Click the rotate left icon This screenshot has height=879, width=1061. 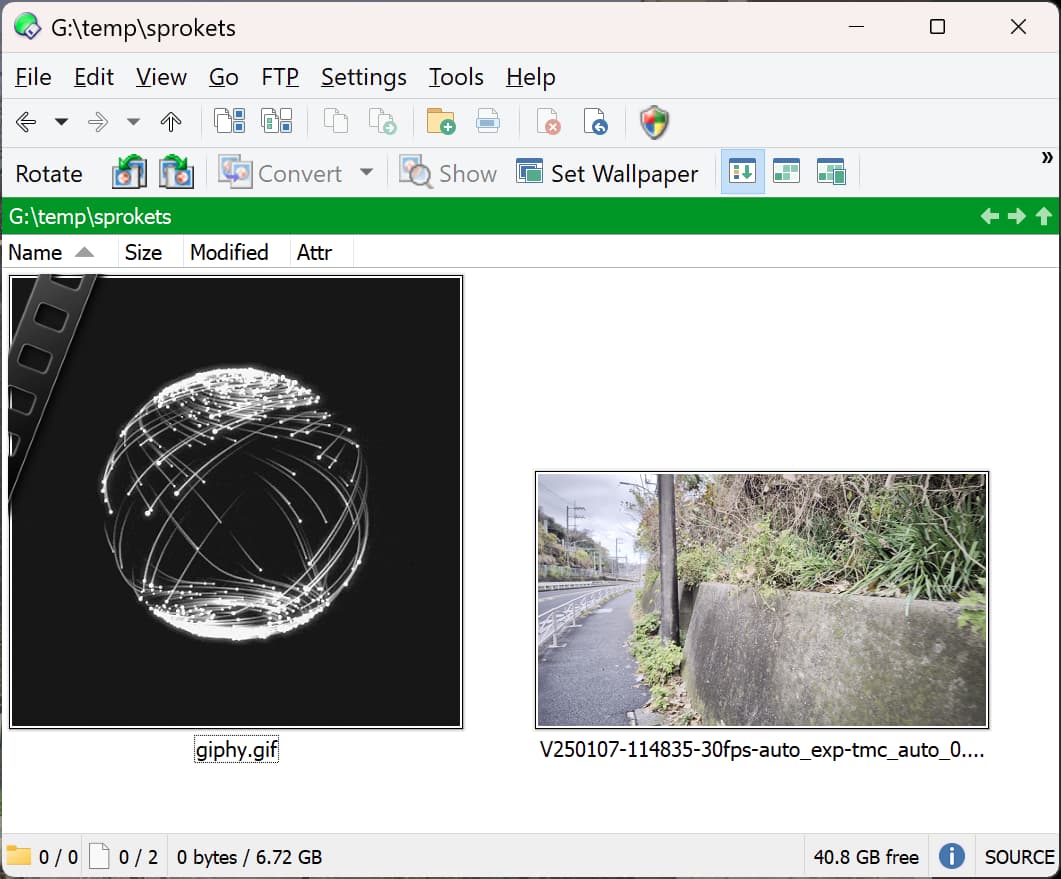[x=129, y=172]
